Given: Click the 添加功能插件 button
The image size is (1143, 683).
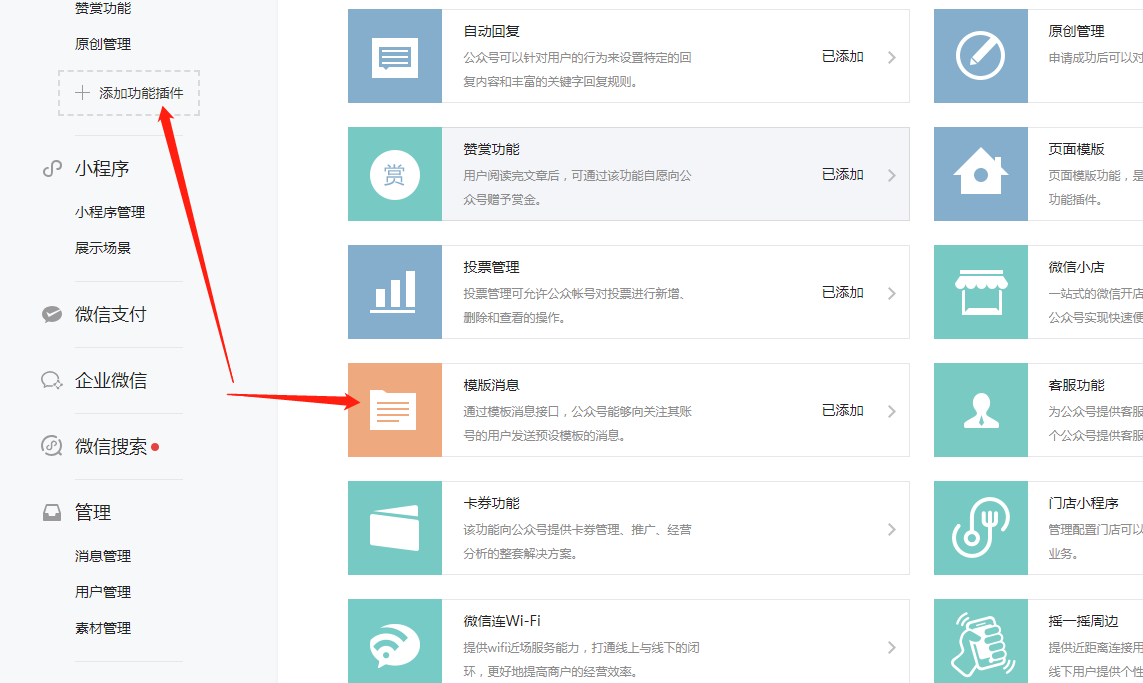Looking at the screenshot, I should click(x=129, y=93).
